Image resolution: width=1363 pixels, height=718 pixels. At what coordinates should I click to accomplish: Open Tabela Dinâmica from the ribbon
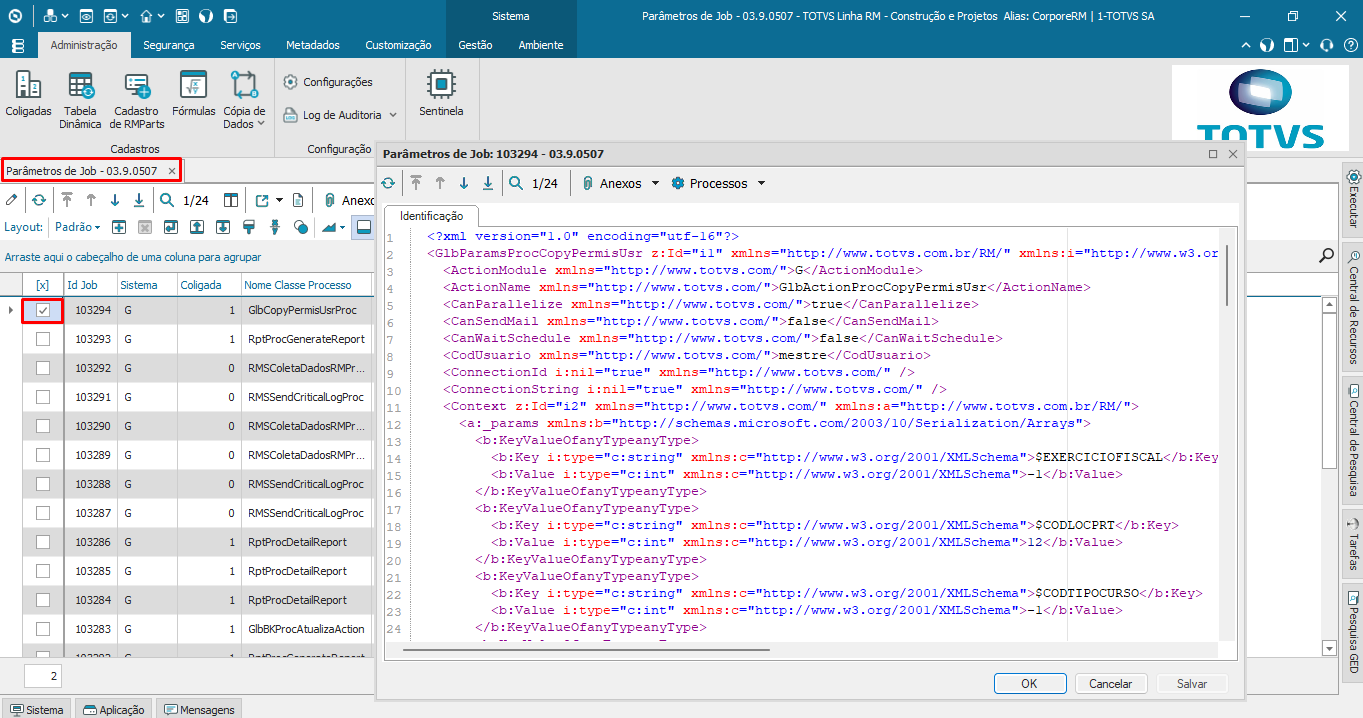click(x=81, y=101)
